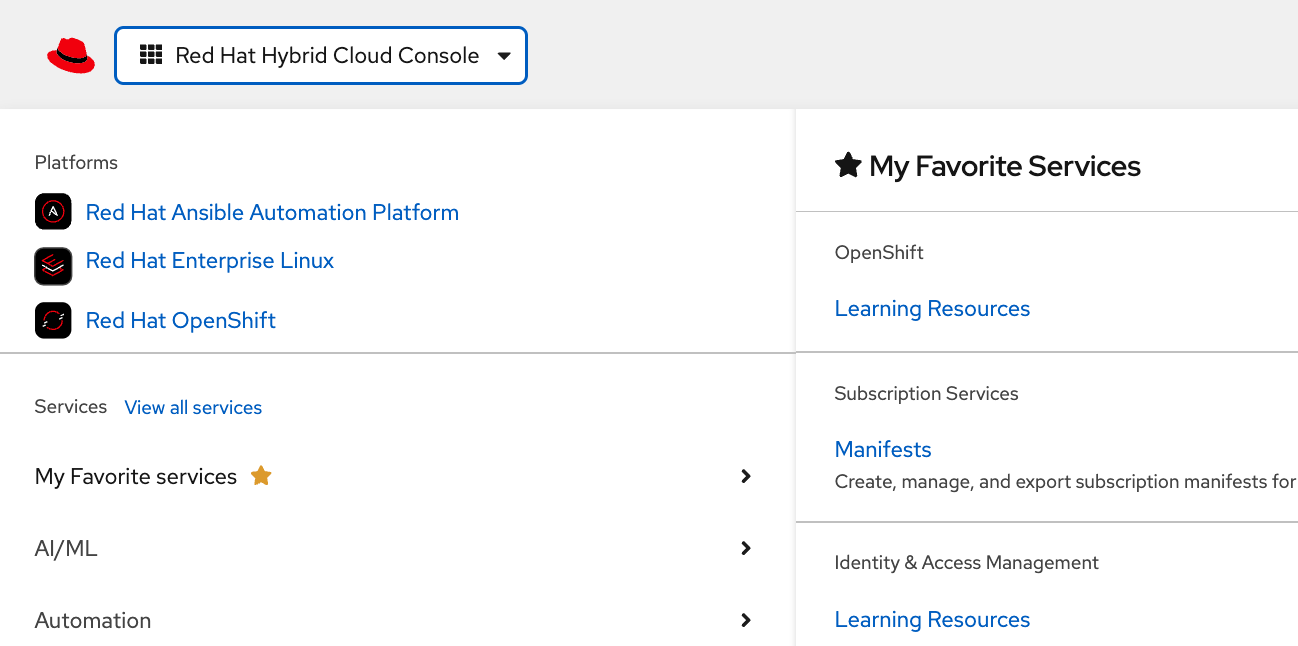The image size is (1298, 646).
Task: Go to Red Hat Enterprise Linux link
Action: click(x=210, y=261)
